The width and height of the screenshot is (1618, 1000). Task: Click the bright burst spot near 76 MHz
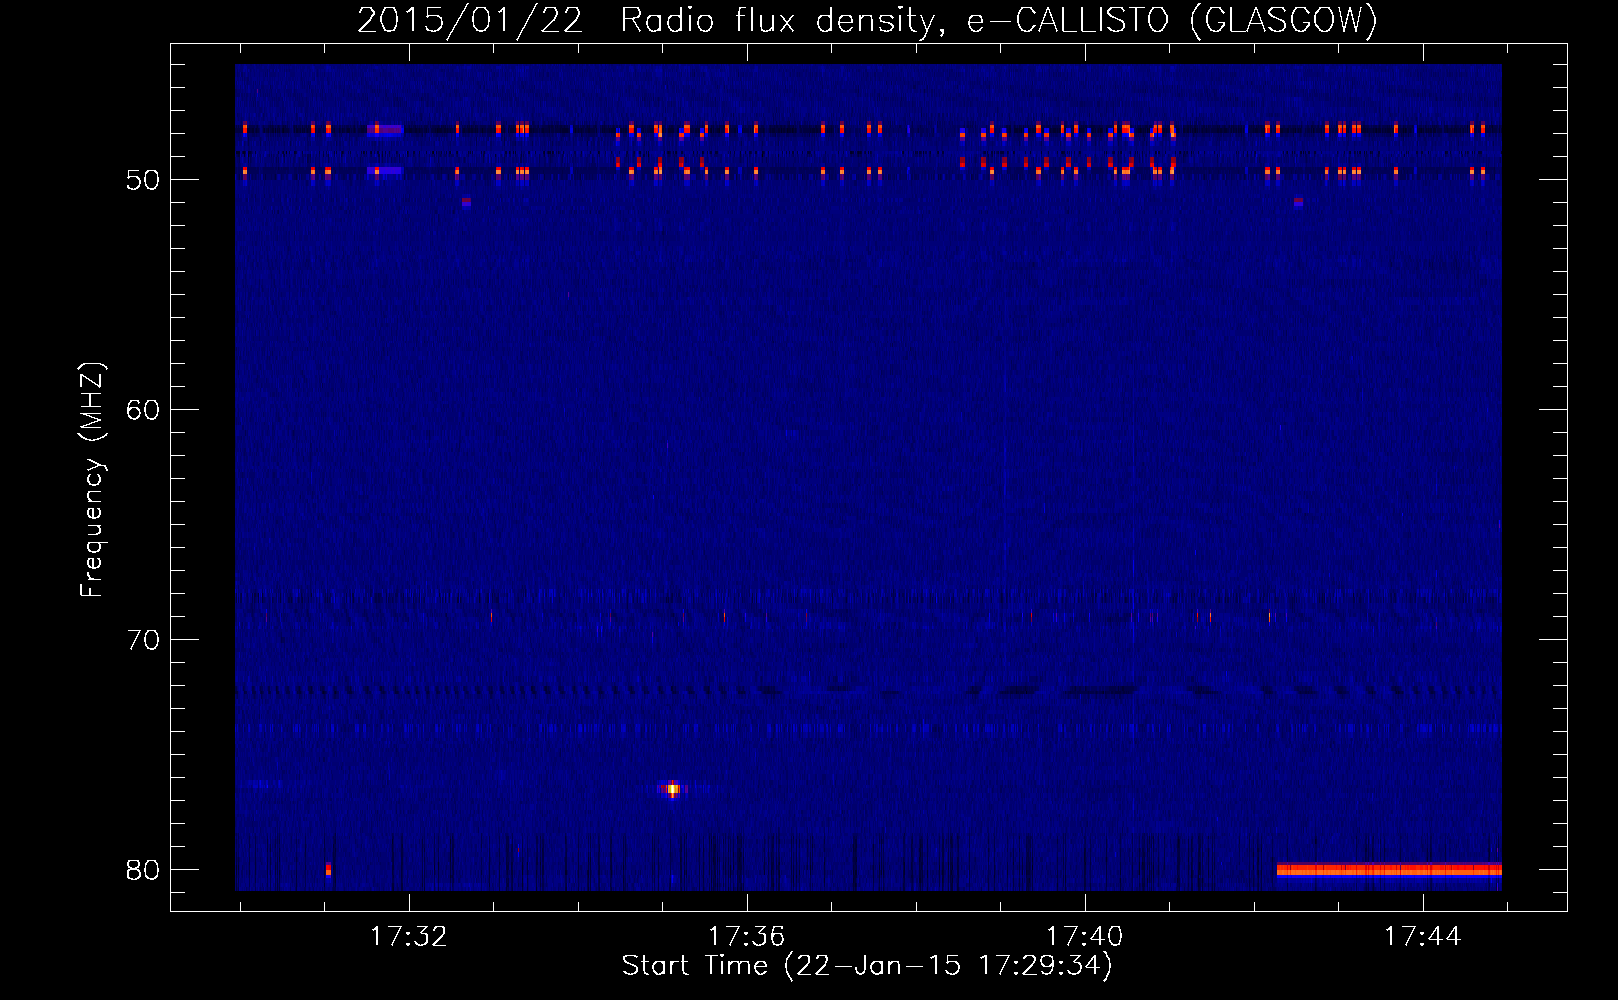click(x=673, y=789)
